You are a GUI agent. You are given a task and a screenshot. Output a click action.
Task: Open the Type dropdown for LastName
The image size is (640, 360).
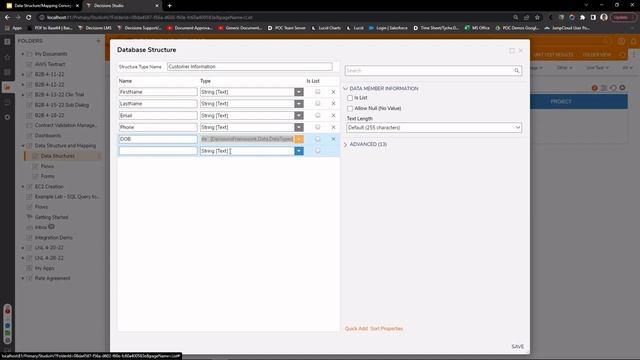click(299, 104)
